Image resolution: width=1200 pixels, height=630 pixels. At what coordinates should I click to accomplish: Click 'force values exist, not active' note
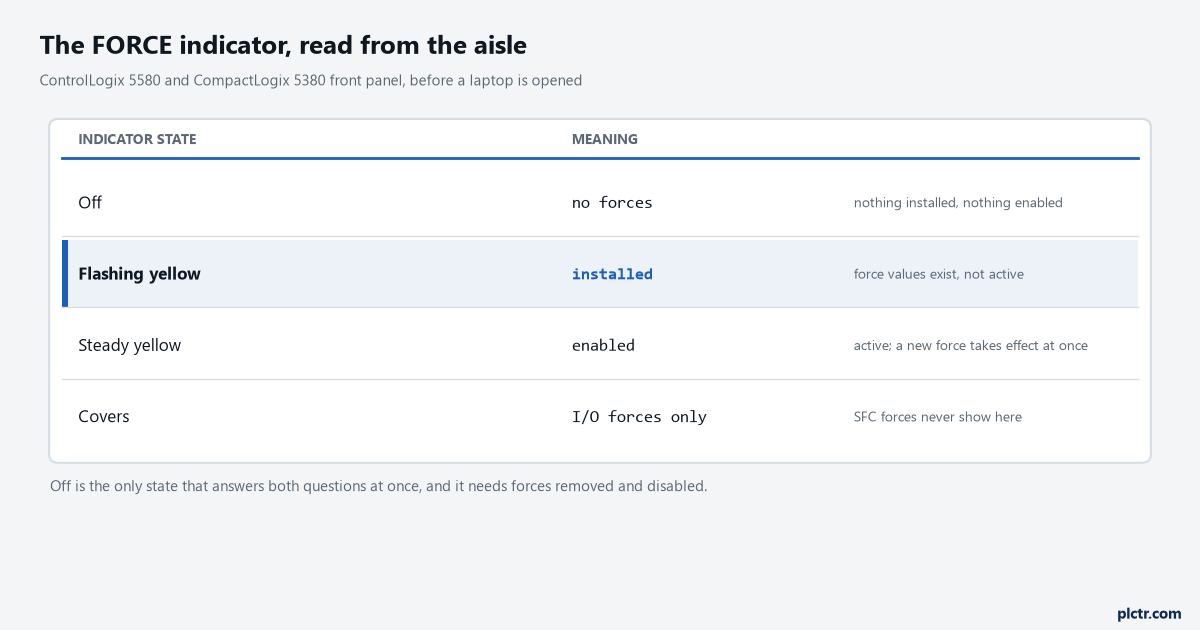coord(939,274)
